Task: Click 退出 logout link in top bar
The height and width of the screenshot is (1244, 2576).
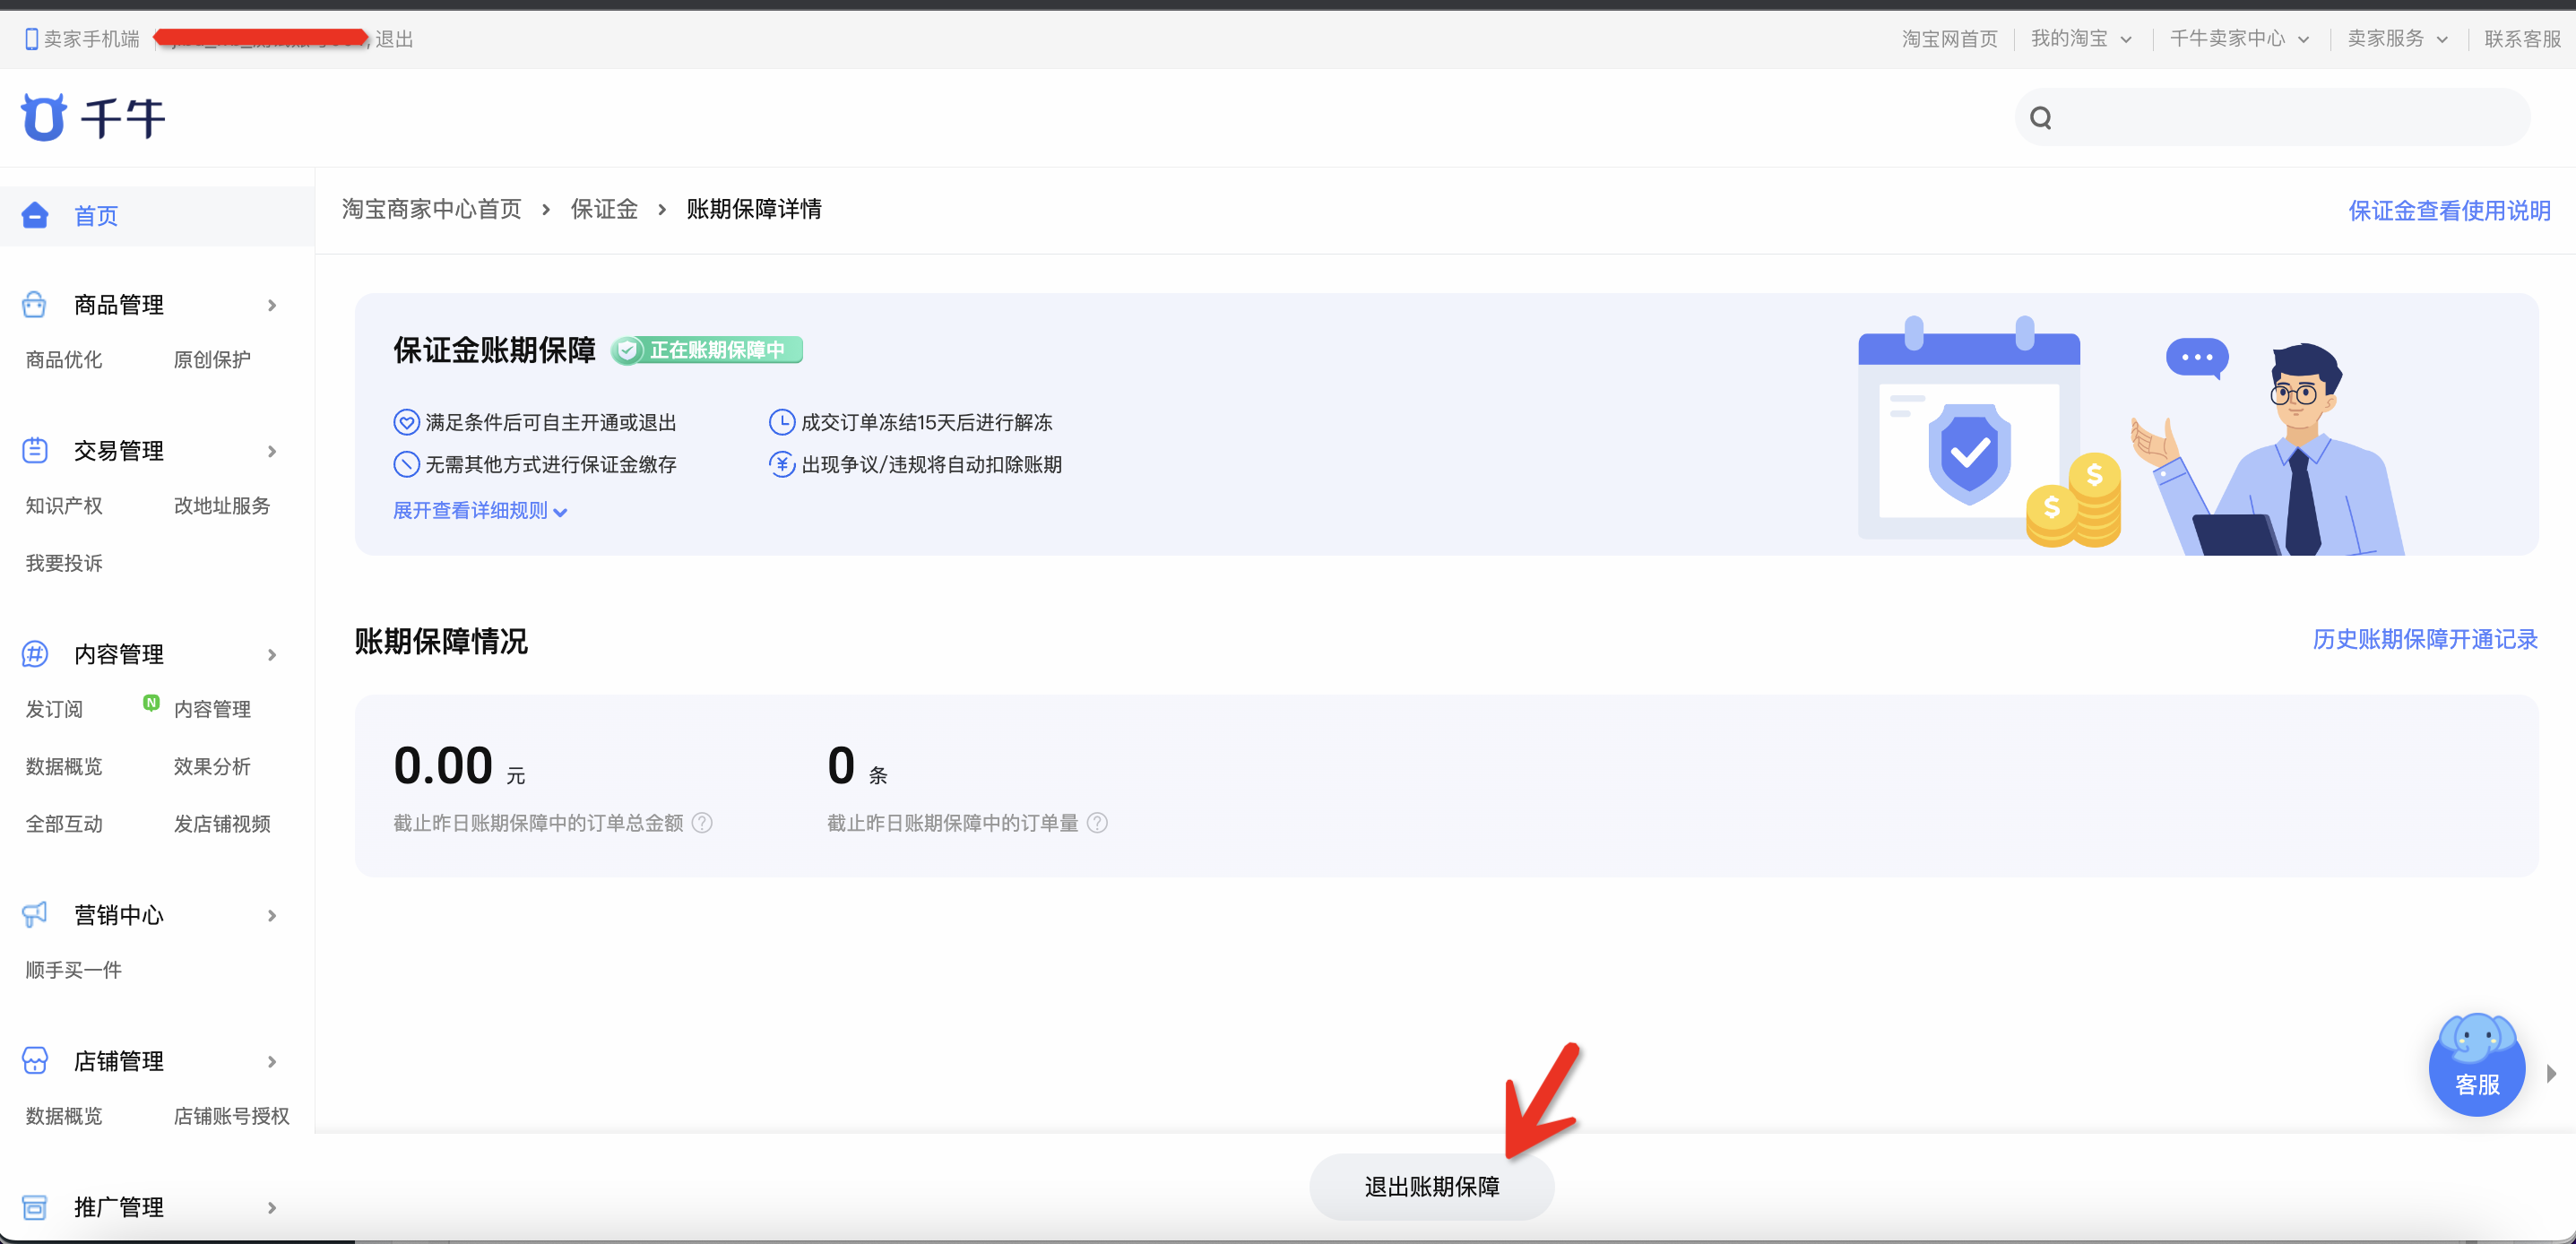Action: tap(394, 39)
